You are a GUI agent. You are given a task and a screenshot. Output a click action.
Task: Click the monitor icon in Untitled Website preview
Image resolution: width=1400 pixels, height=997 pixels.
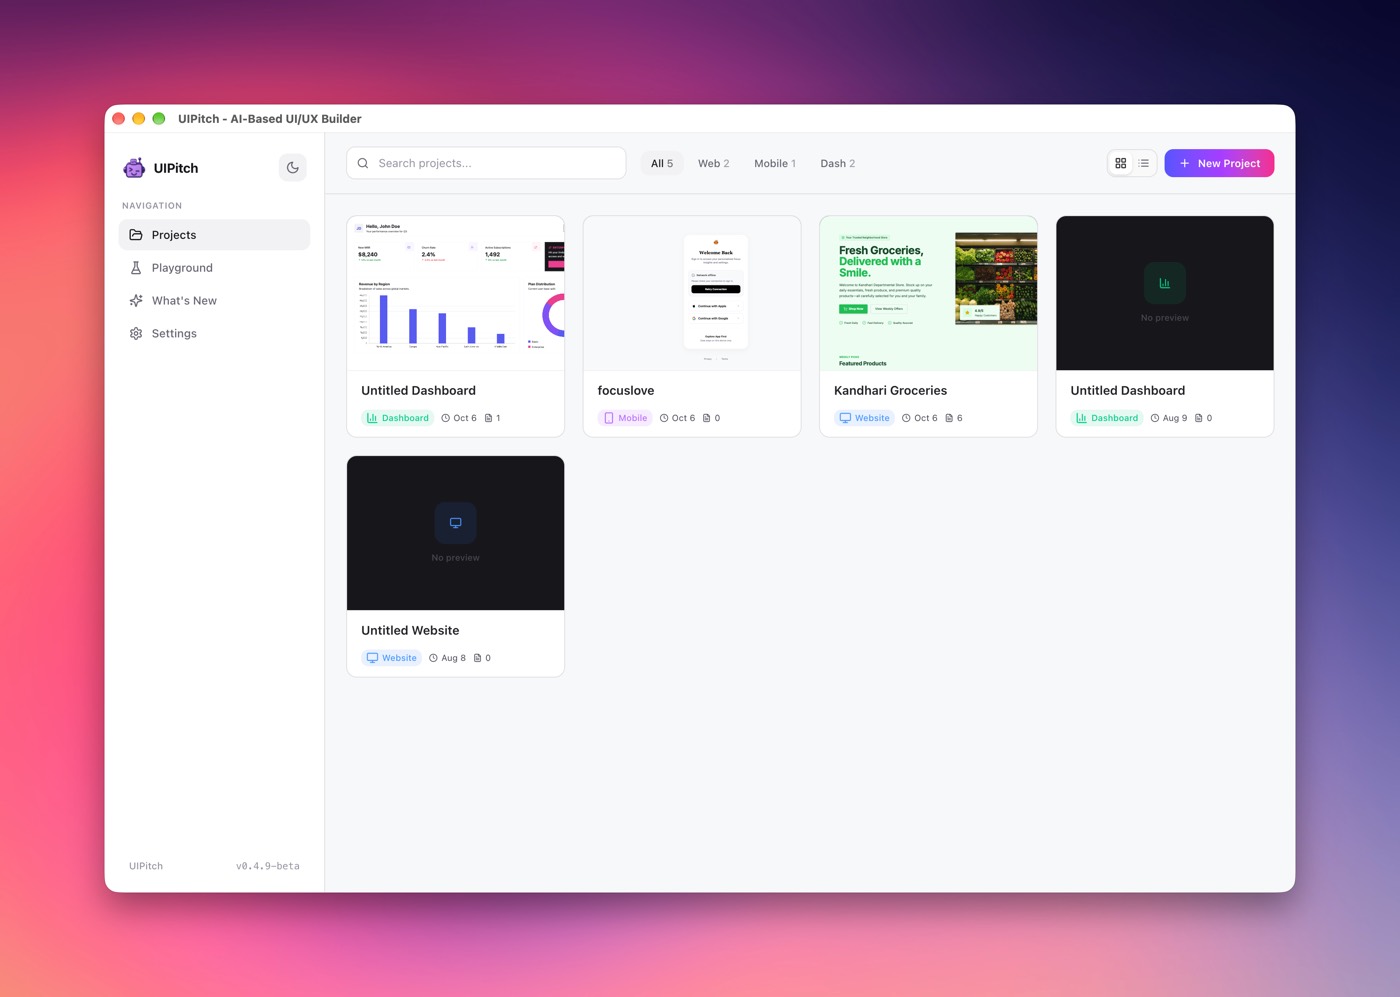(x=456, y=523)
